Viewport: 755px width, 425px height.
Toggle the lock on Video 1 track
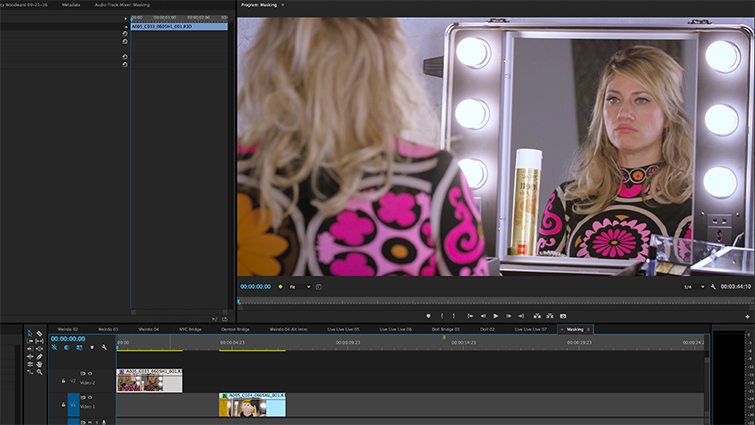pos(63,405)
